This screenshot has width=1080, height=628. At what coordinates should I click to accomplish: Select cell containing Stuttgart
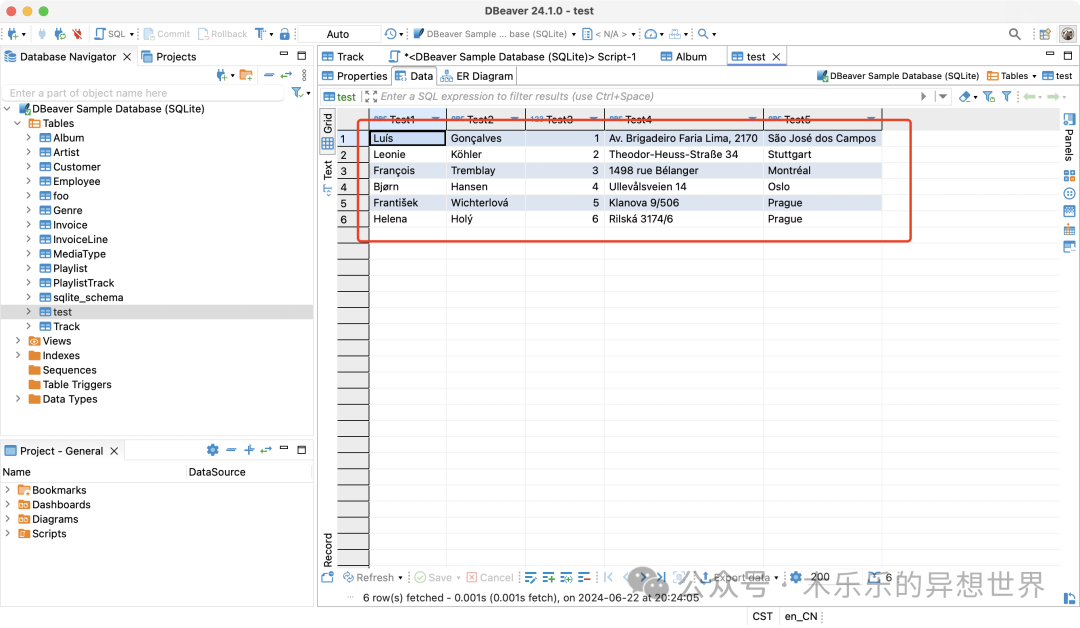[822, 154]
